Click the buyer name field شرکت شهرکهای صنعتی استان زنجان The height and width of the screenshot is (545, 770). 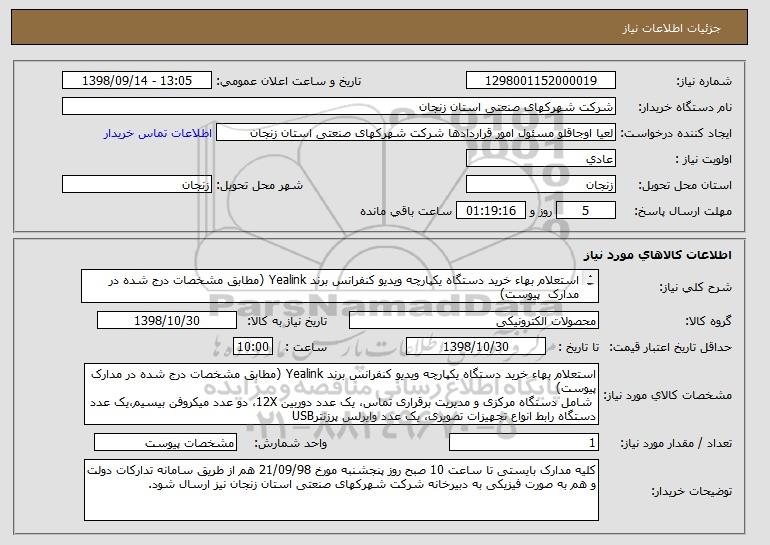(339, 107)
